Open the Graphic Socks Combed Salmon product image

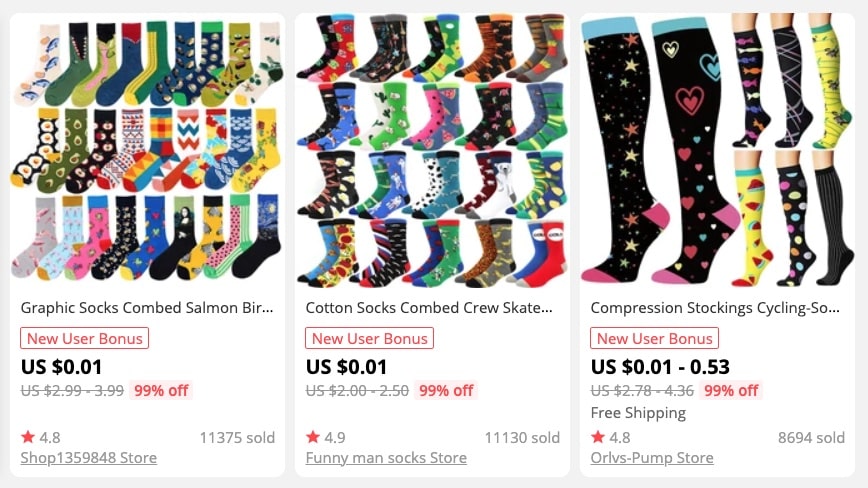pyautogui.click(x=147, y=150)
